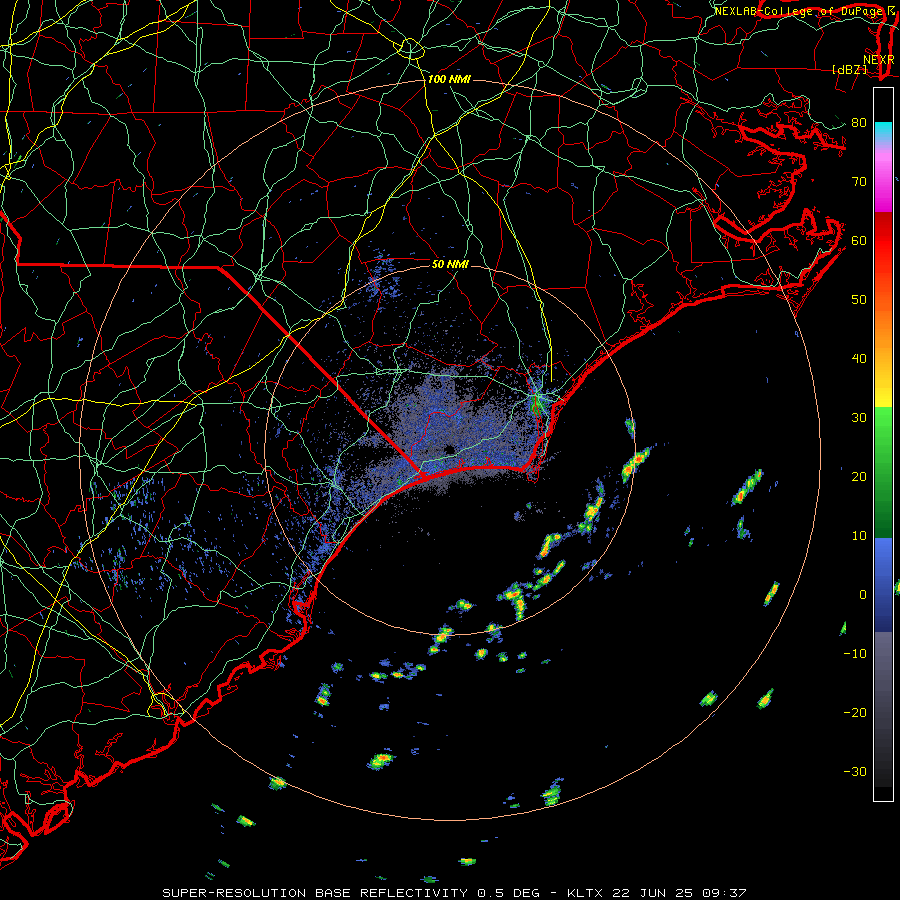This screenshot has width=900, height=900.
Task: Click the 40 value on color scale
Action: coord(859,359)
